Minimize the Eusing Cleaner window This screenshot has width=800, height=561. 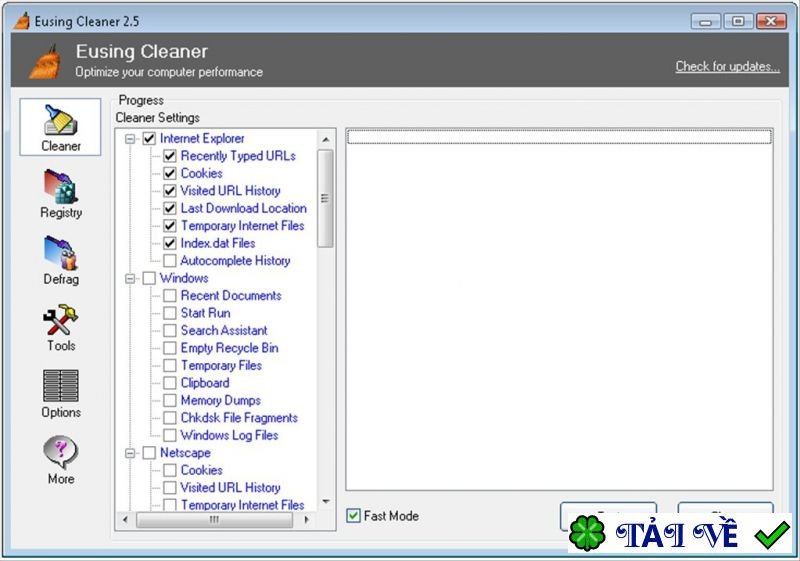tap(706, 21)
